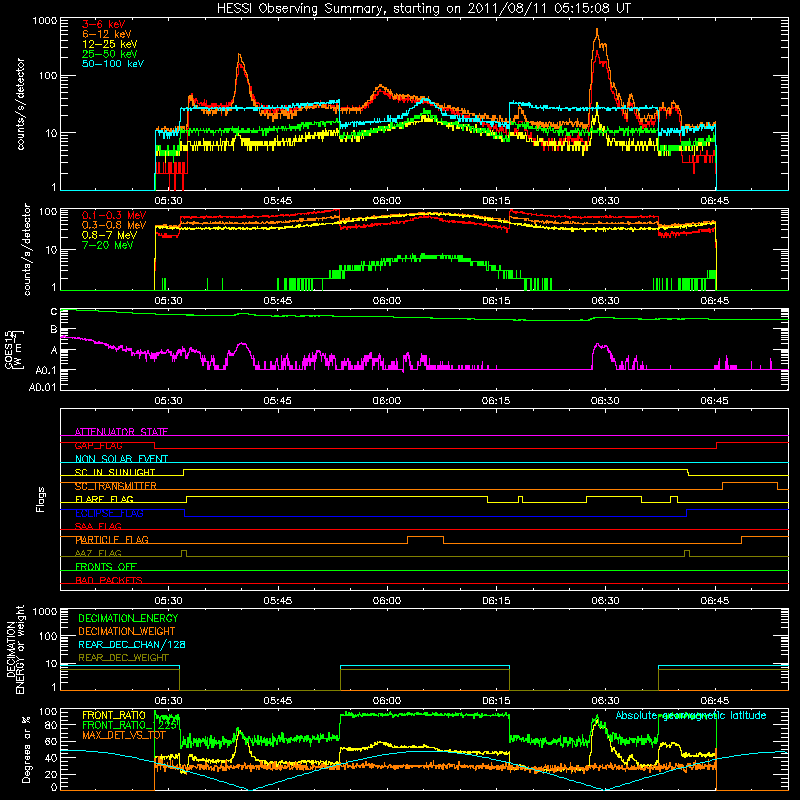
Task: Click the Degrees or % axis label
Action: (26, 749)
